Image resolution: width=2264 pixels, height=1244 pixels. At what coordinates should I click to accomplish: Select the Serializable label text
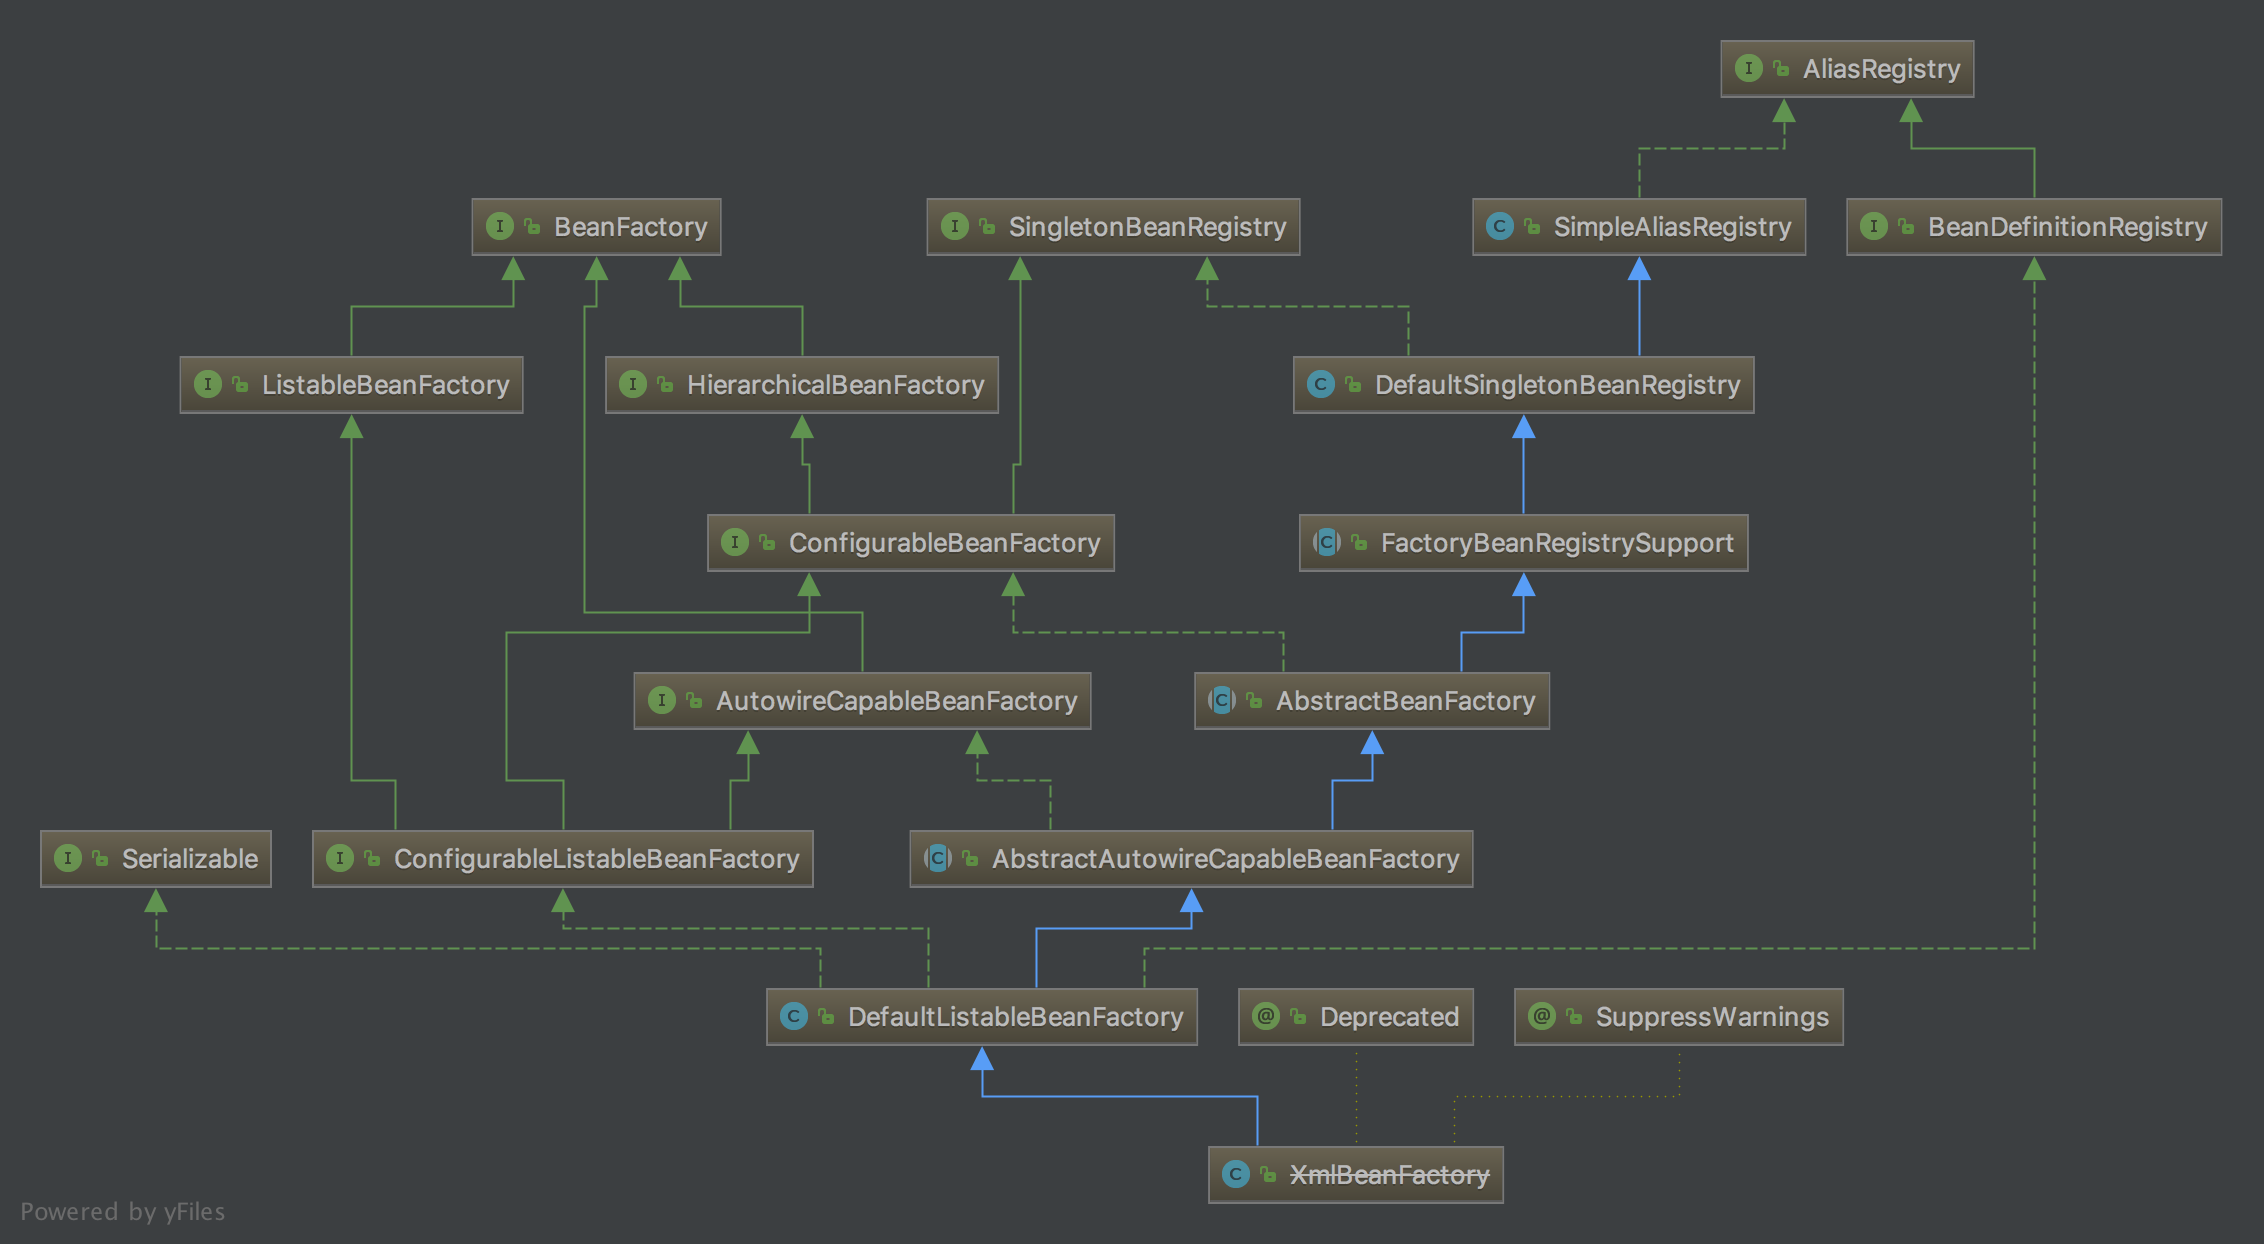pyautogui.click(x=190, y=859)
